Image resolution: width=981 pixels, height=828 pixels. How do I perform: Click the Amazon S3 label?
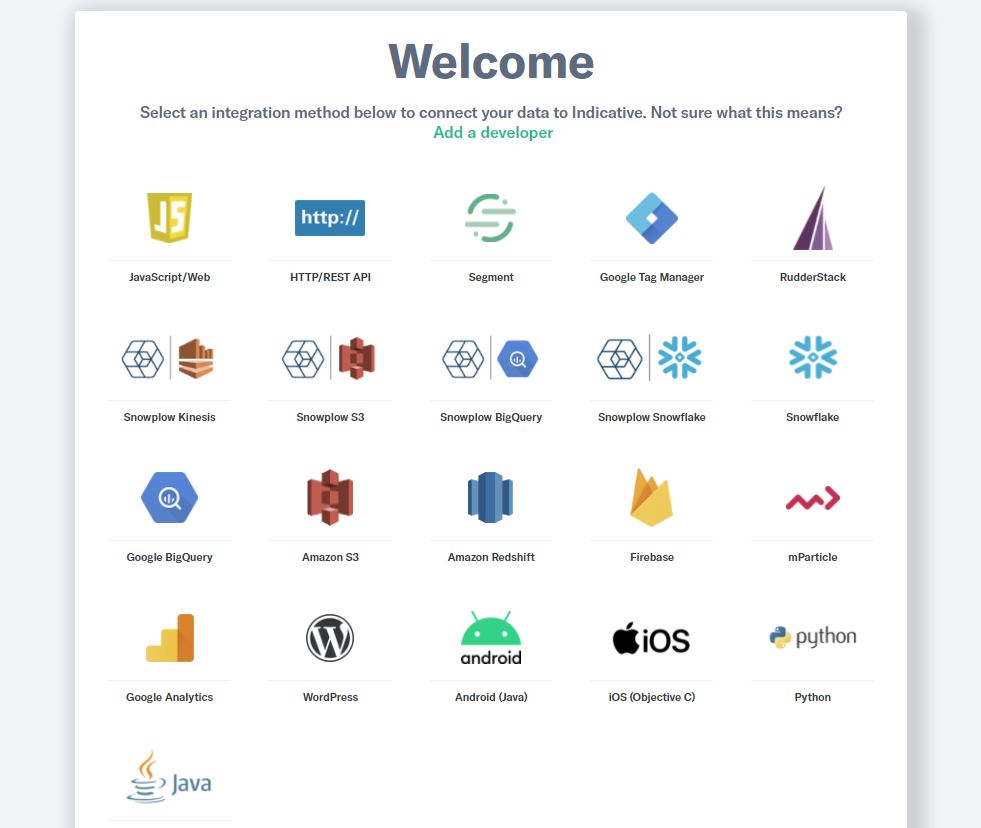(330, 558)
